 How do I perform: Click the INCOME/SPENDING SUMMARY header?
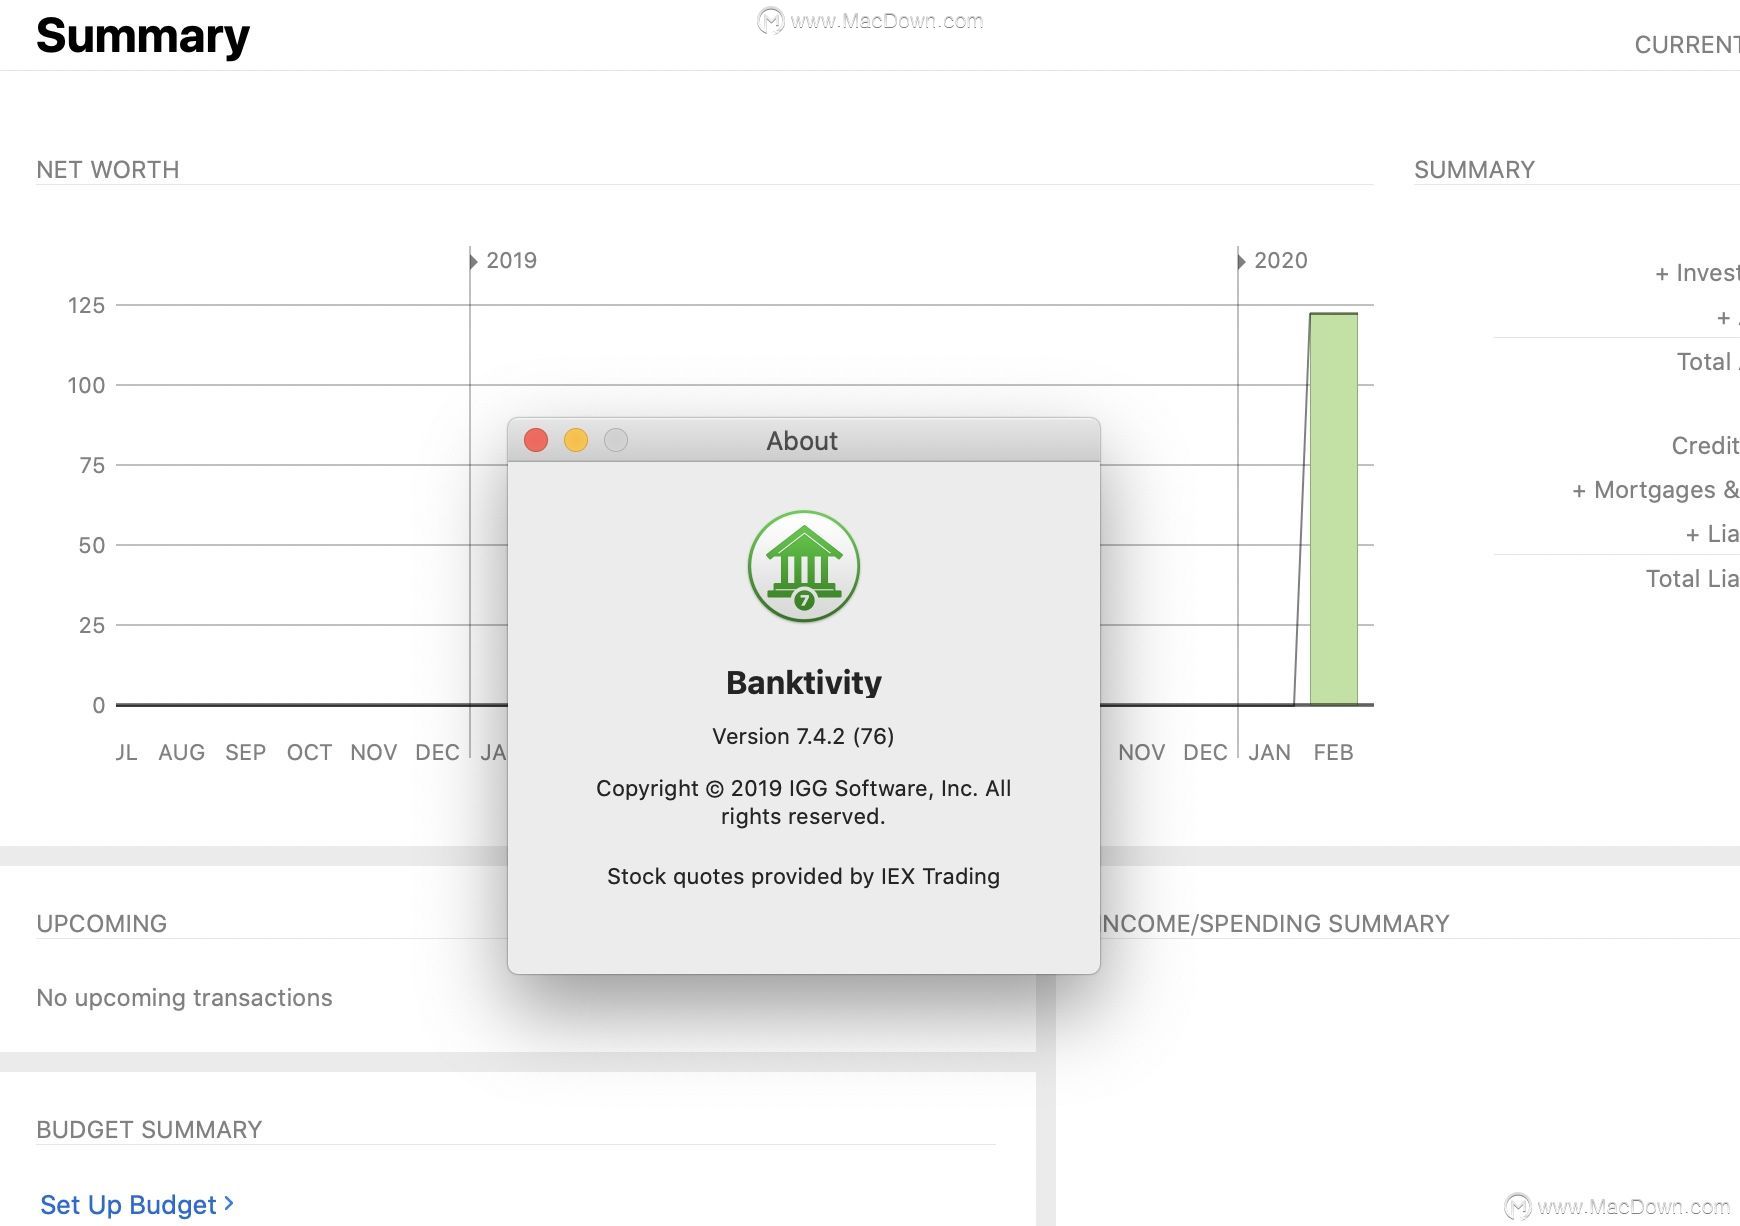coord(1275,924)
